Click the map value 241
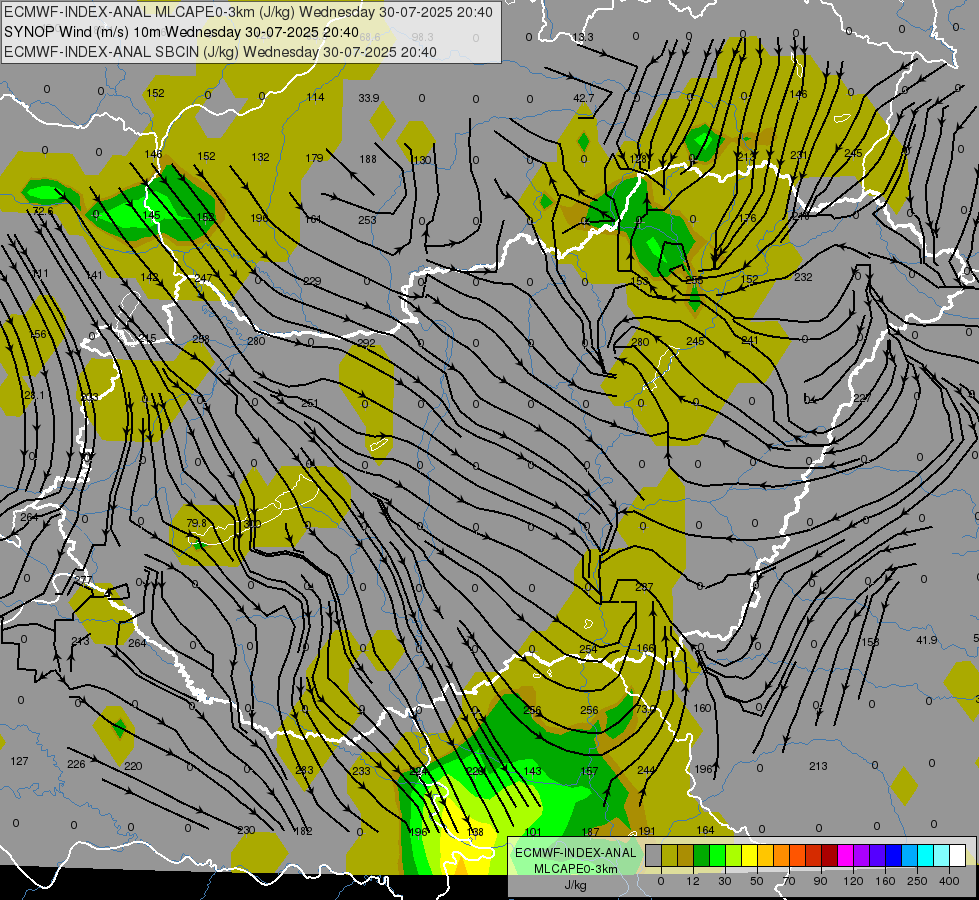Image resolution: width=979 pixels, height=900 pixels. [x=750, y=340]
